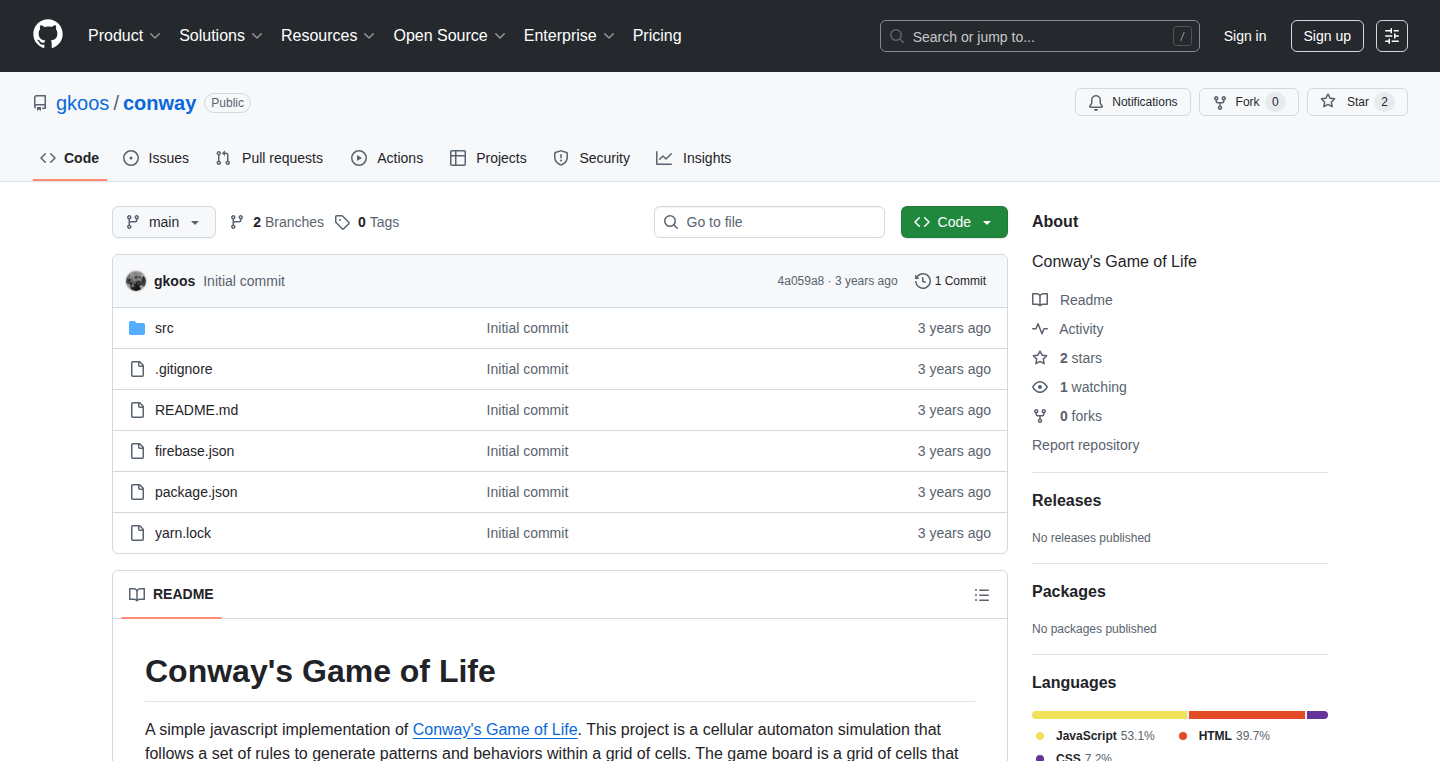Expand the Enterprise menu

coord(569,35)
